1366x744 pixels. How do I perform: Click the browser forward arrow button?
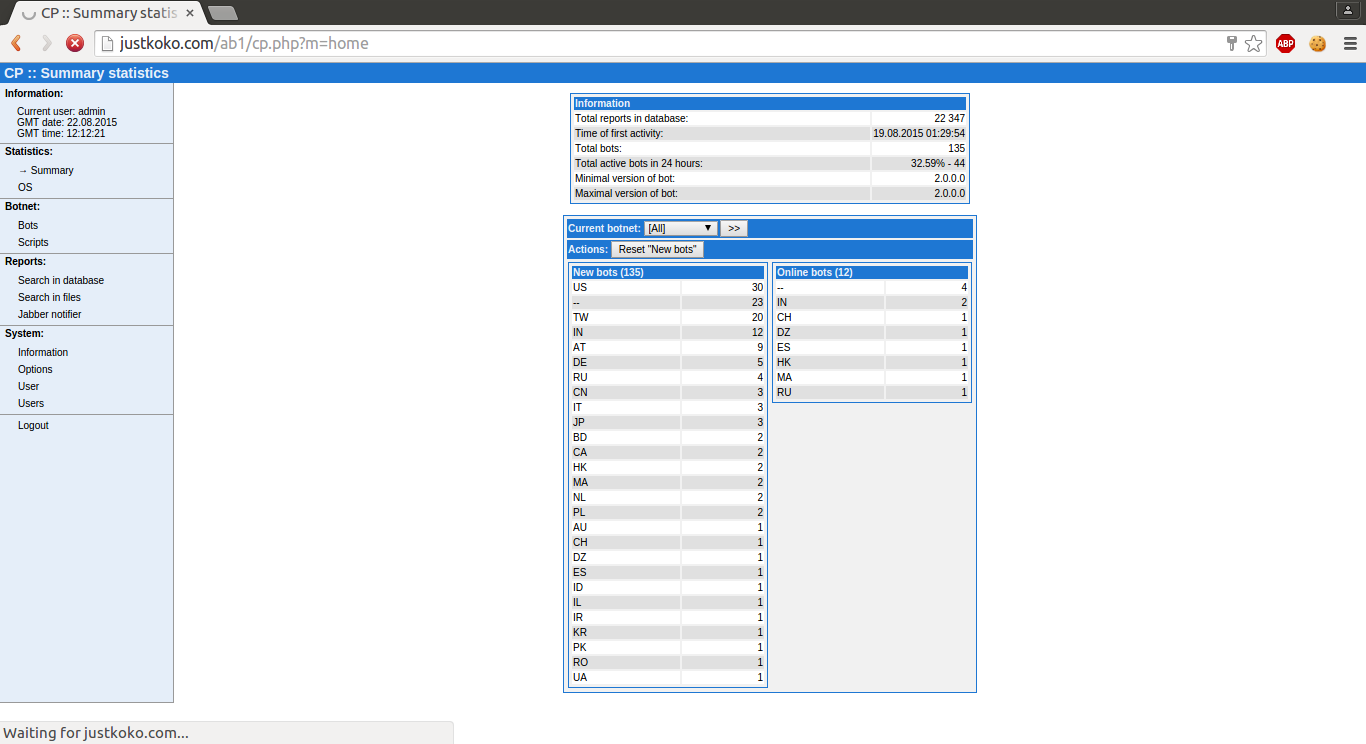(46, 43)
